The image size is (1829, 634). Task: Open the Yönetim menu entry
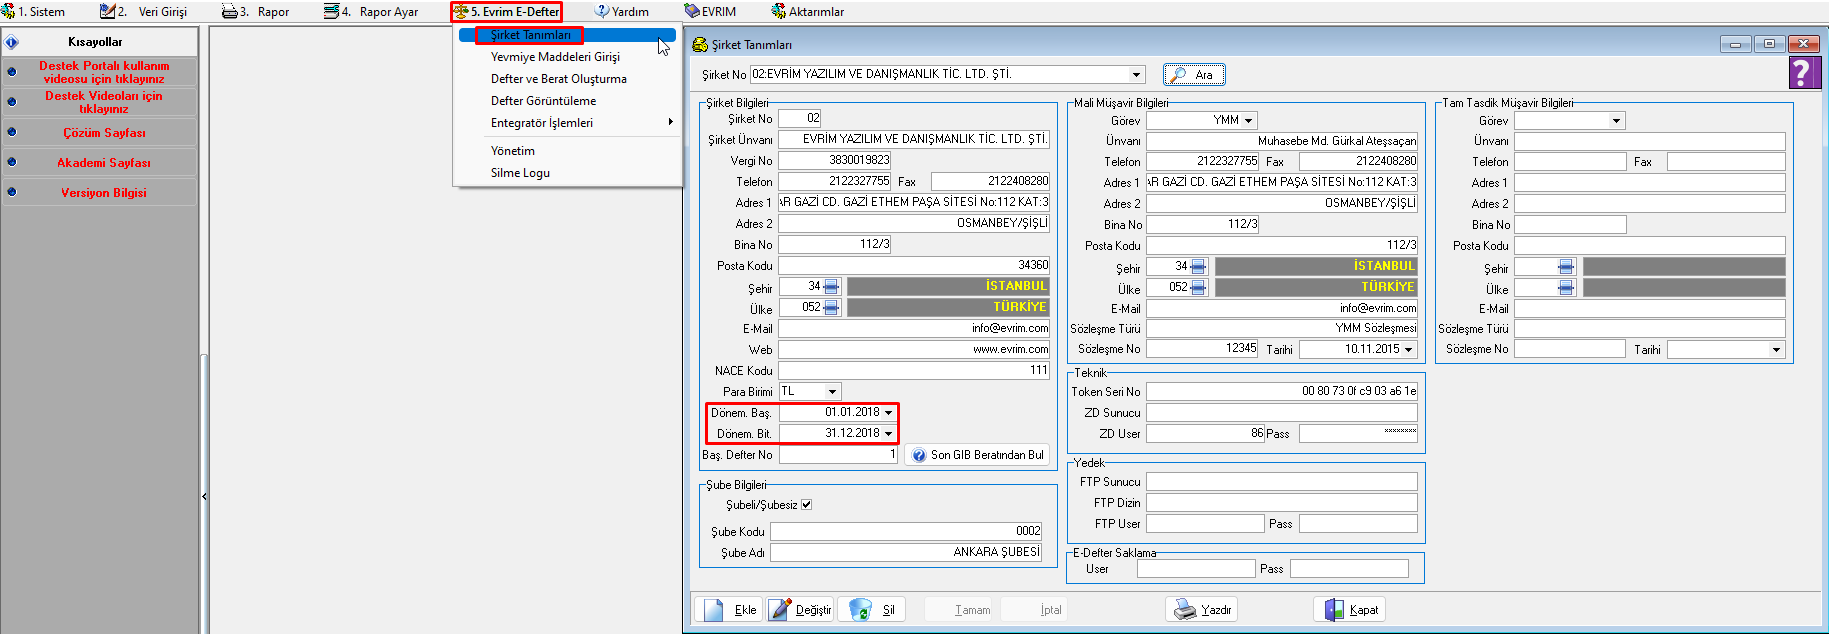(568, 151)
